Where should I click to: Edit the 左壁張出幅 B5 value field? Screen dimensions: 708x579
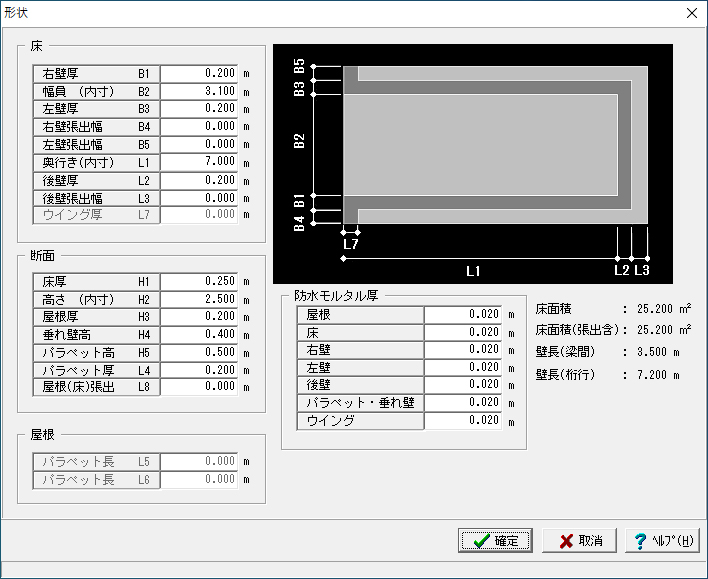199,145
